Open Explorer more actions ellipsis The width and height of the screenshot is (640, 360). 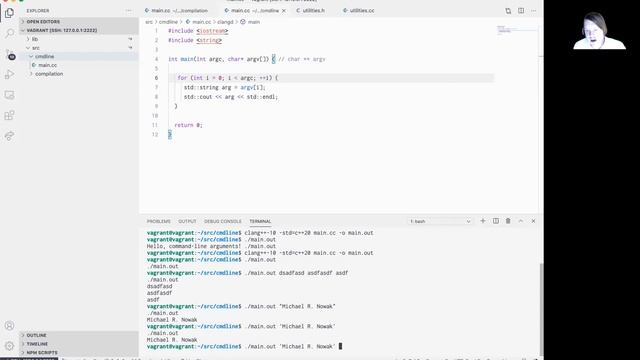(x=129, y=11)
